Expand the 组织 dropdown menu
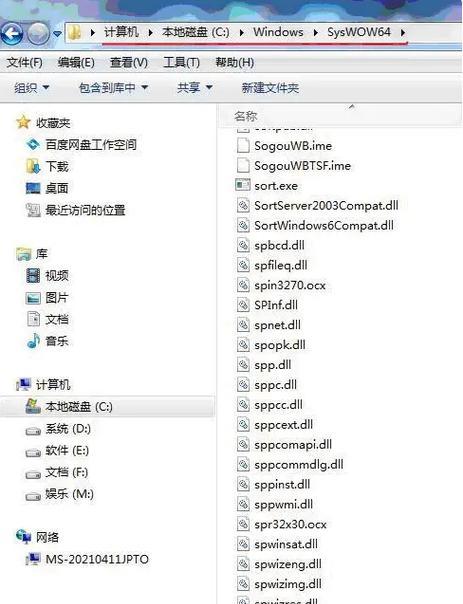The height and width of the screenshot is (604, 463). pos(32,88)
